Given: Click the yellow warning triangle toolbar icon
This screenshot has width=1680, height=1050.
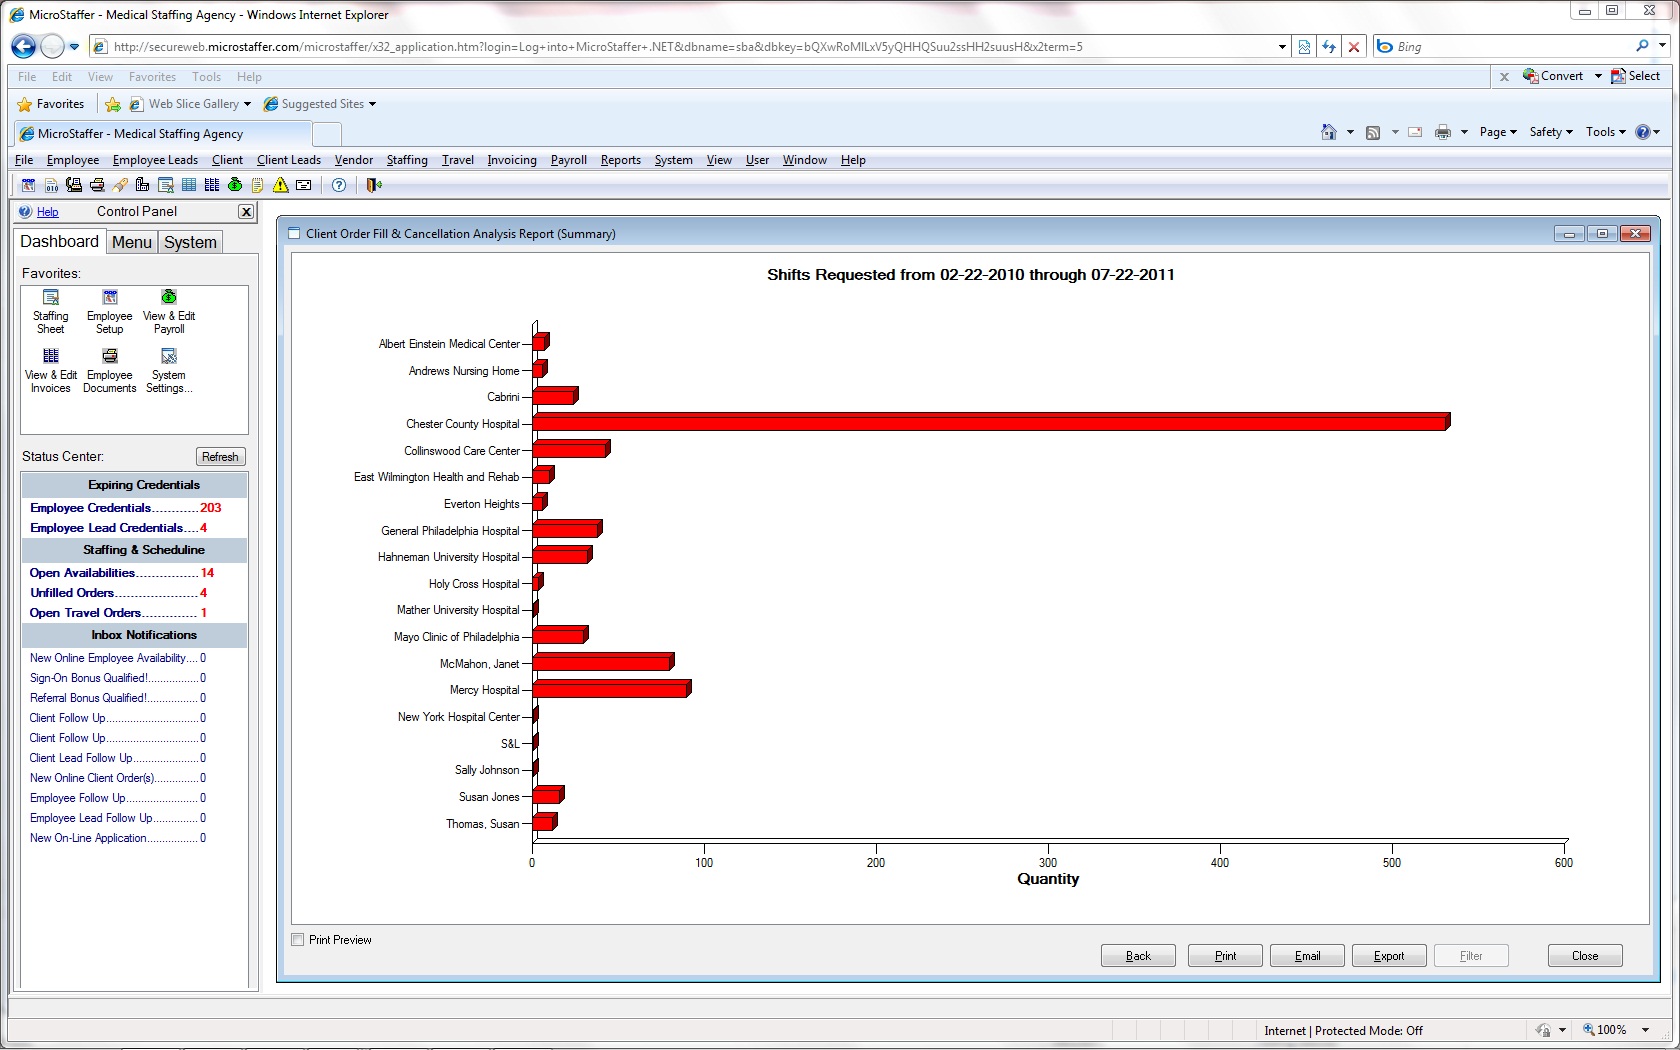Looking at the screenshot, I should (x=281, y=185).
